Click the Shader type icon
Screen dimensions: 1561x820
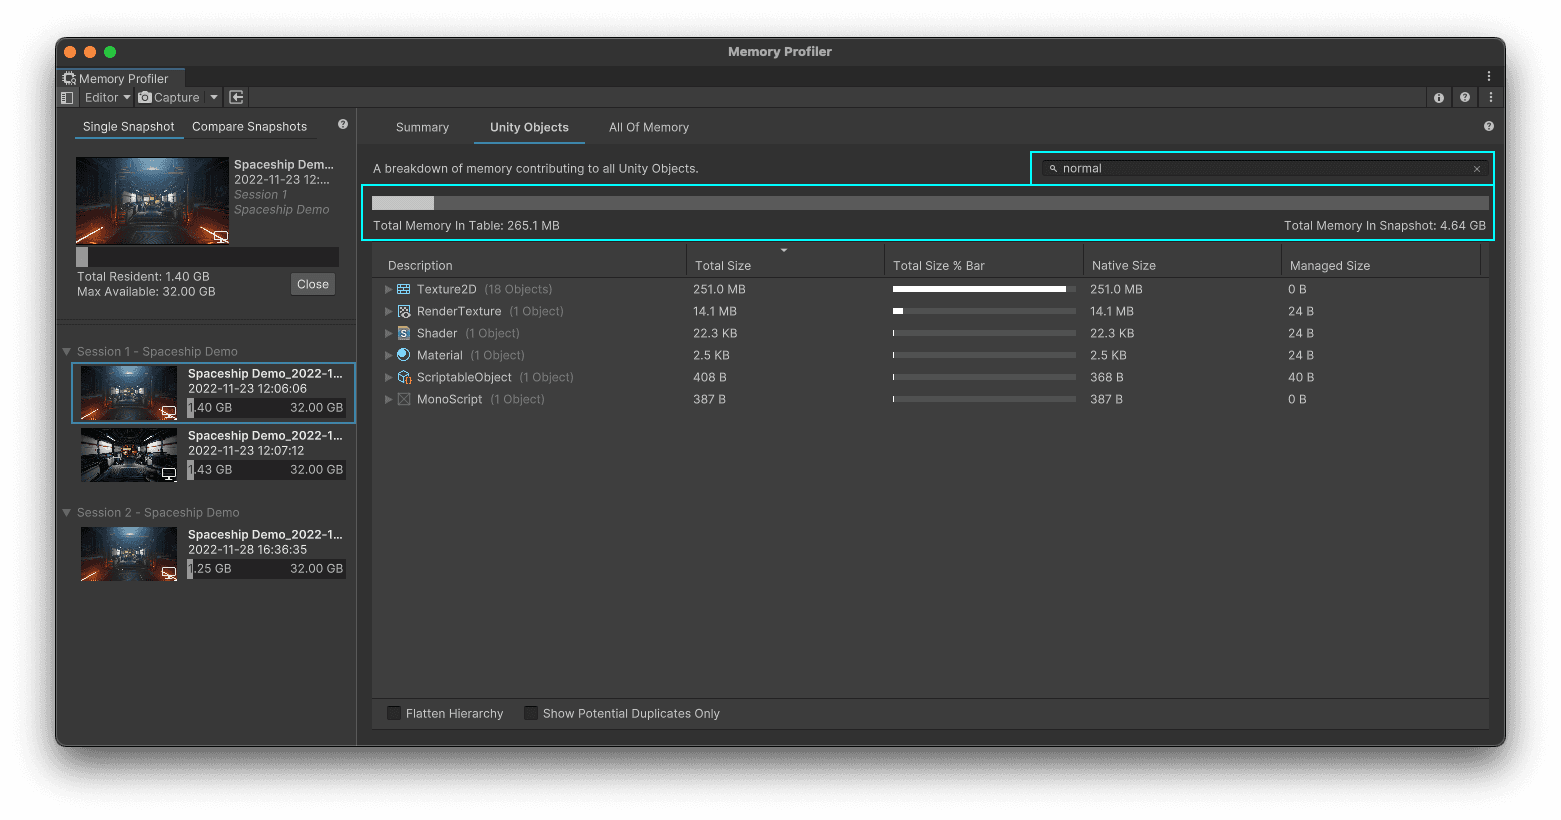404,333
